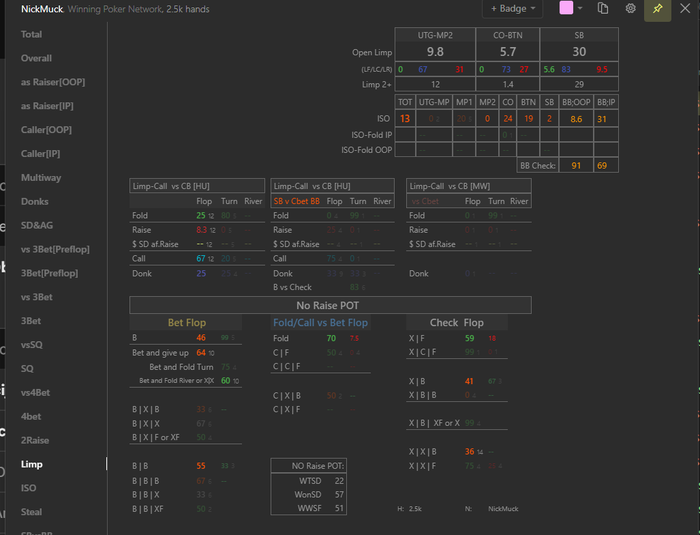Open the Donks tab

(34, 201)
